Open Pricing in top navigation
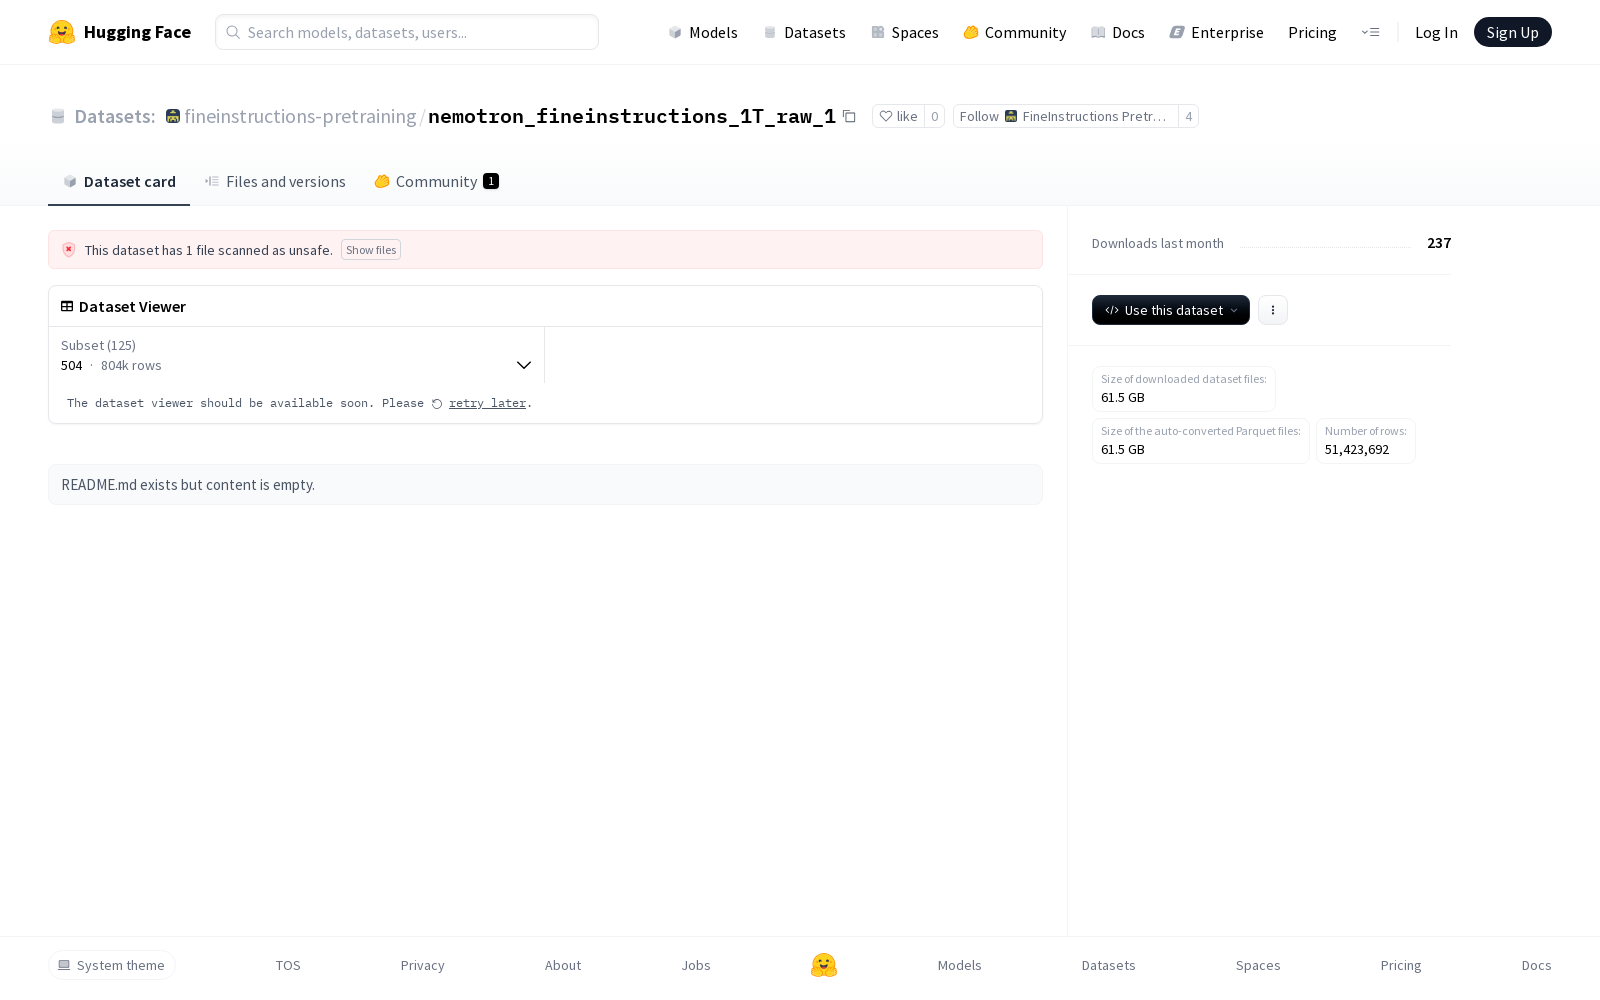 click(1312, 32)
